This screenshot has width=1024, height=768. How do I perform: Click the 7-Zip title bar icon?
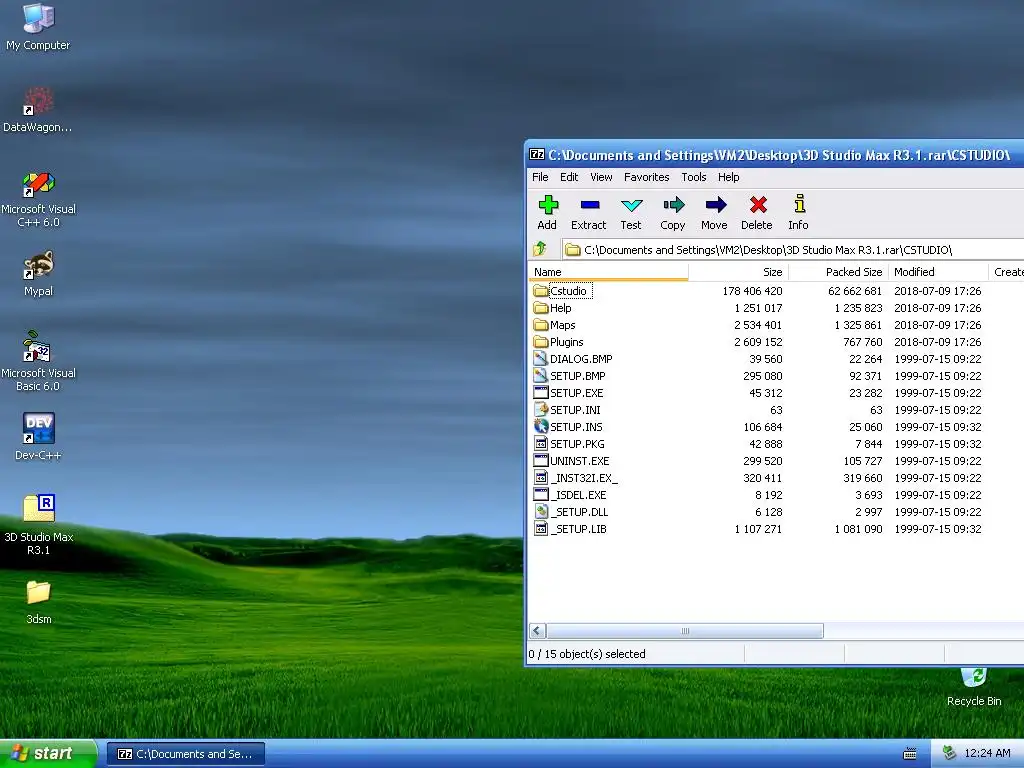tap(537, 155)
